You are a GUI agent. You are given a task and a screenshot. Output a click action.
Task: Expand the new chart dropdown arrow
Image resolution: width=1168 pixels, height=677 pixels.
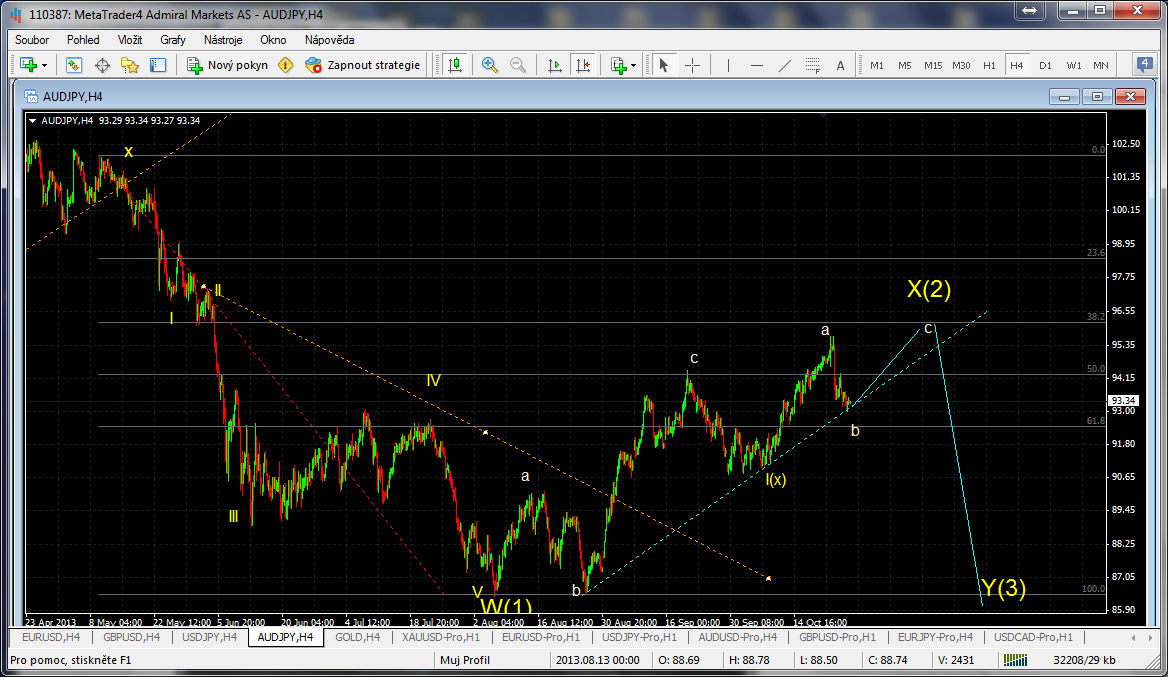[x=45, y=65]
